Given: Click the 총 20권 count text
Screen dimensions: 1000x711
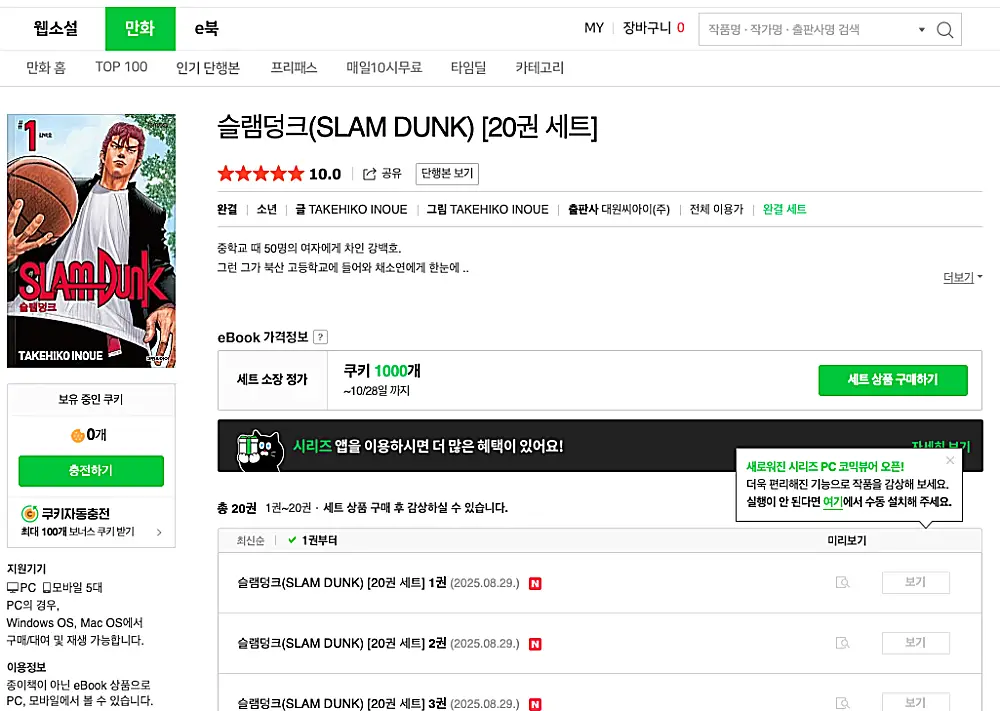Looking at the screenshot, I should (x=237, y=508).
